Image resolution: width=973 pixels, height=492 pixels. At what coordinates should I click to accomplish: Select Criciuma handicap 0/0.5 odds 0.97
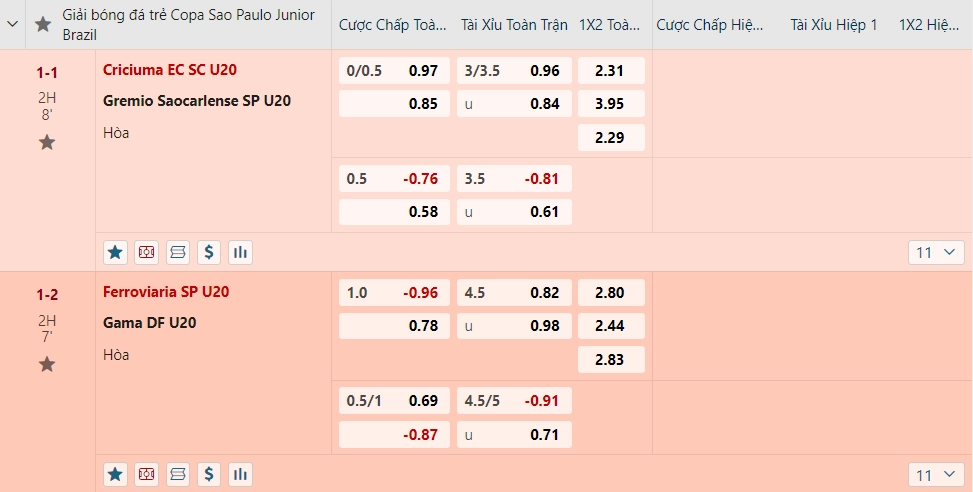coord(394,71)
